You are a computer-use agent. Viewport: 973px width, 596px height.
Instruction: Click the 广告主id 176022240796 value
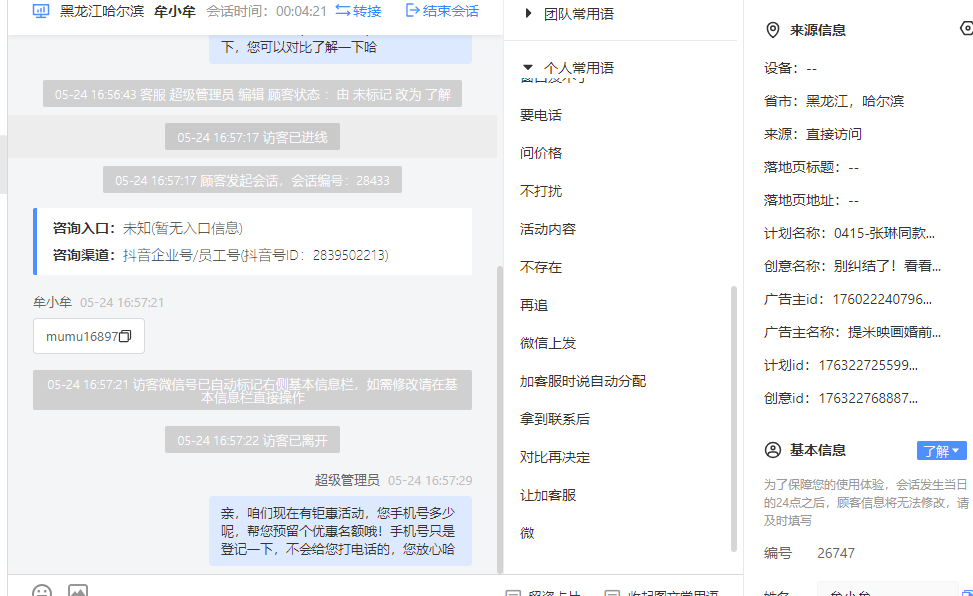coord(882,299)
